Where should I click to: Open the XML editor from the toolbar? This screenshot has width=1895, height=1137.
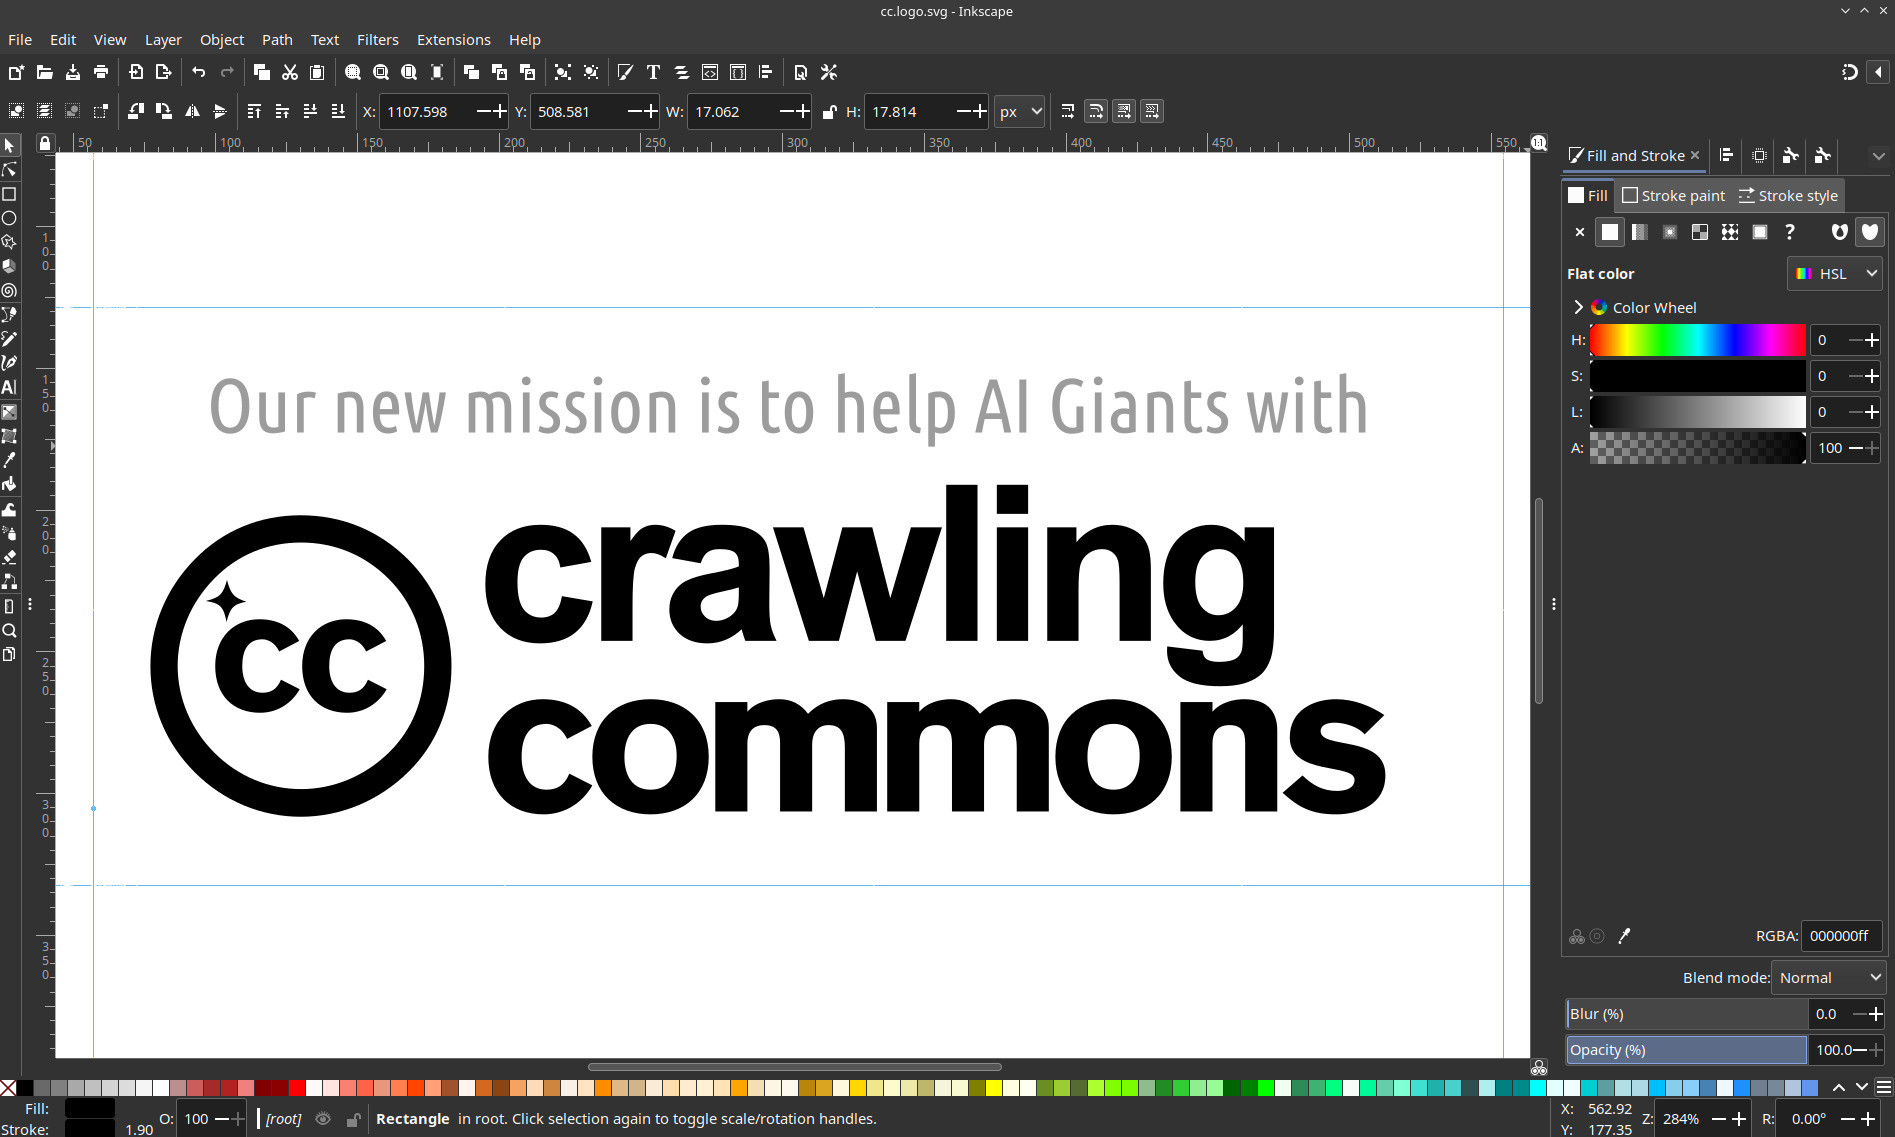[709, 72]
